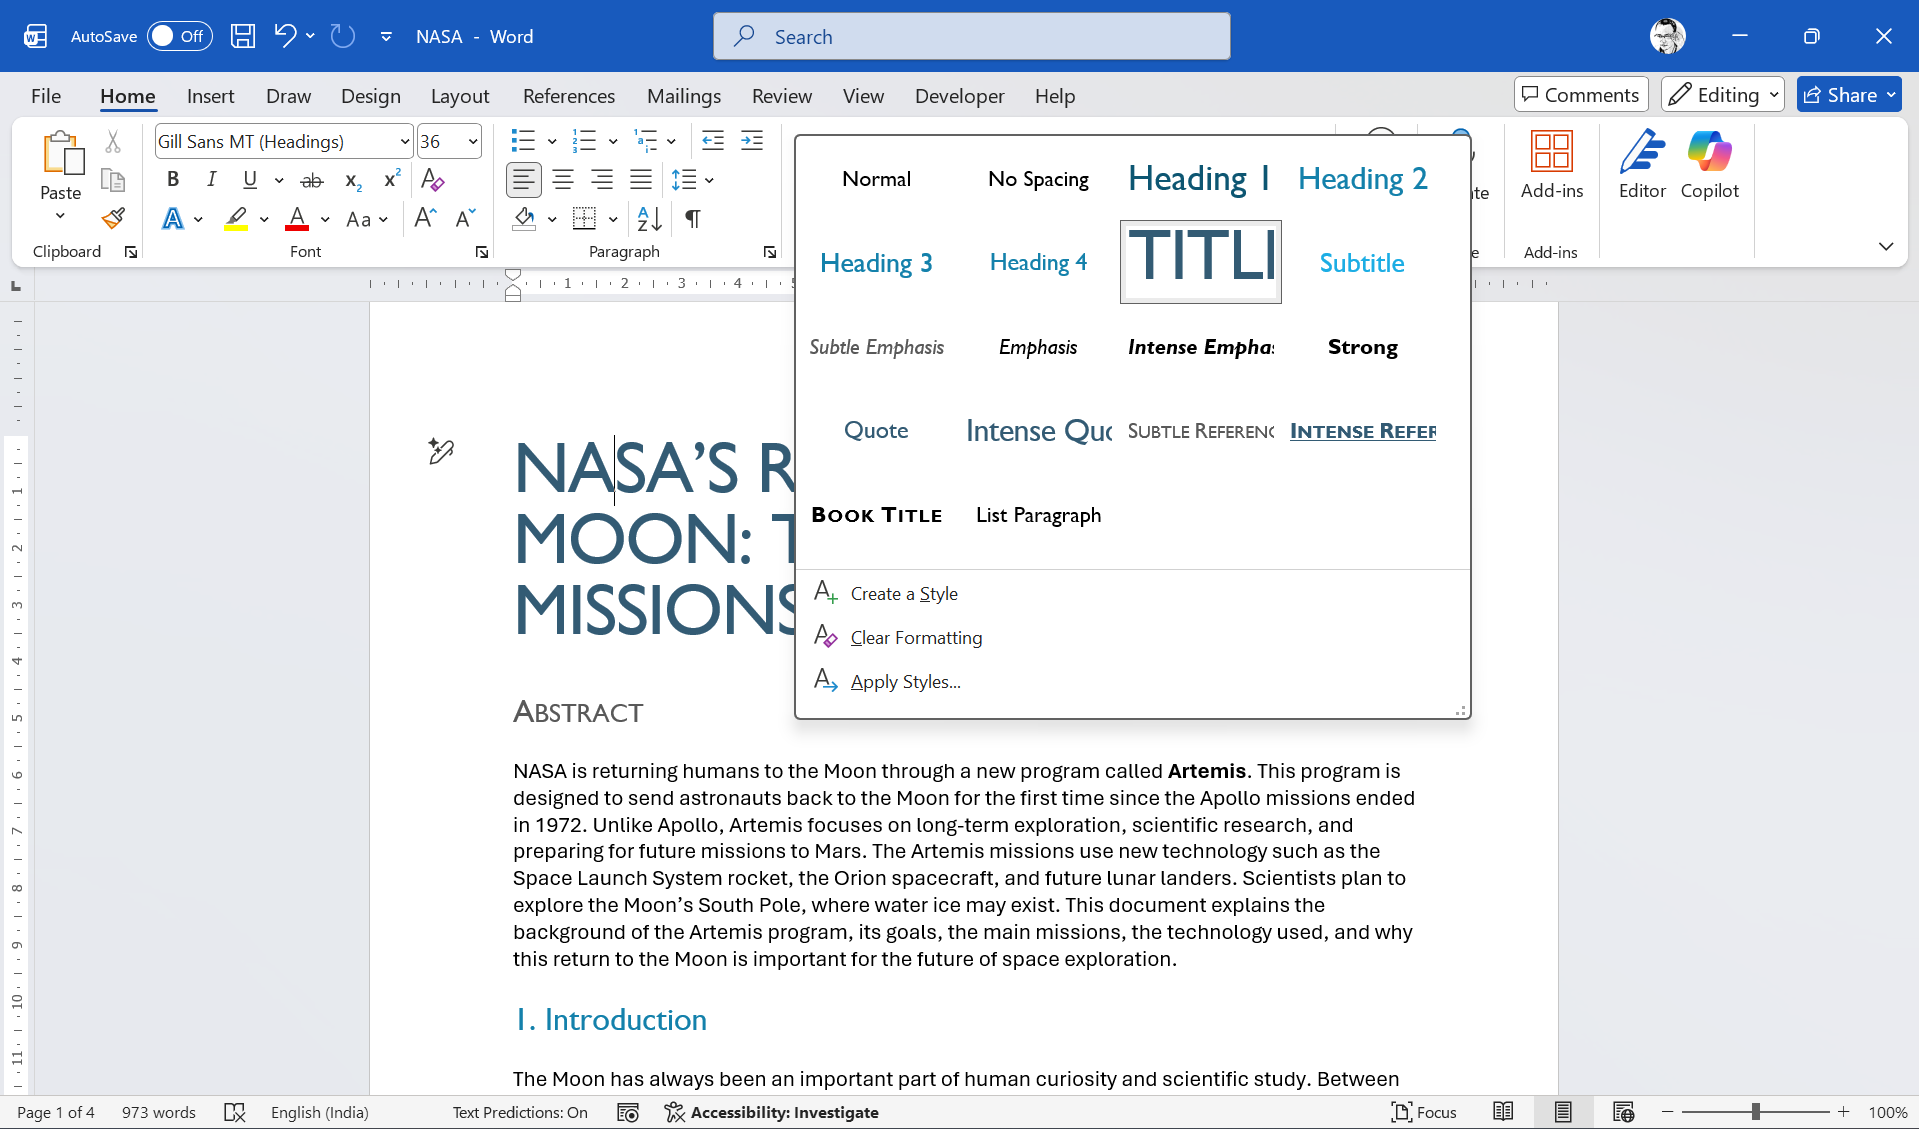1919x1129 pixels.
Task: Decrease the paragraph indent
Action: tap(713, 141)
